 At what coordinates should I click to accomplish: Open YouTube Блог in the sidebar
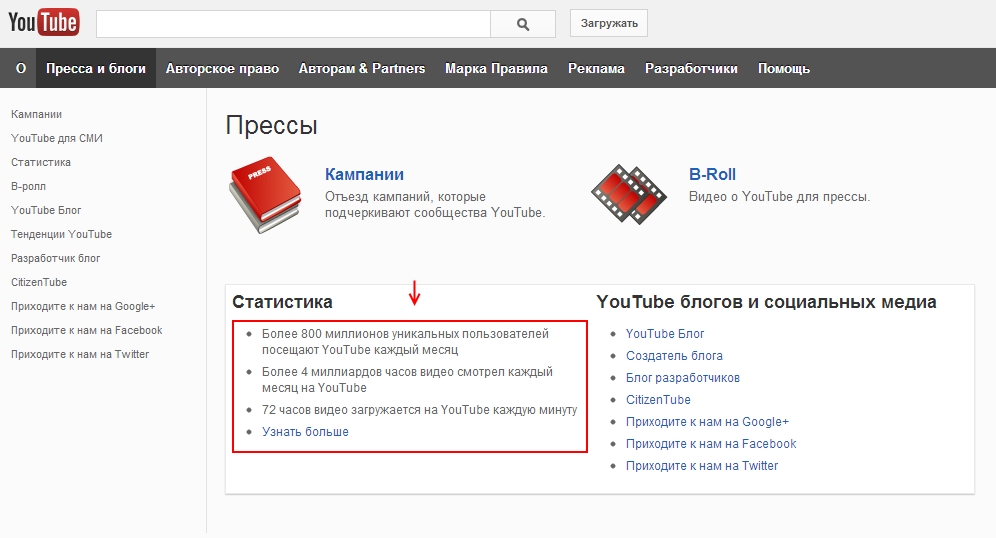(x=46, y=210)
